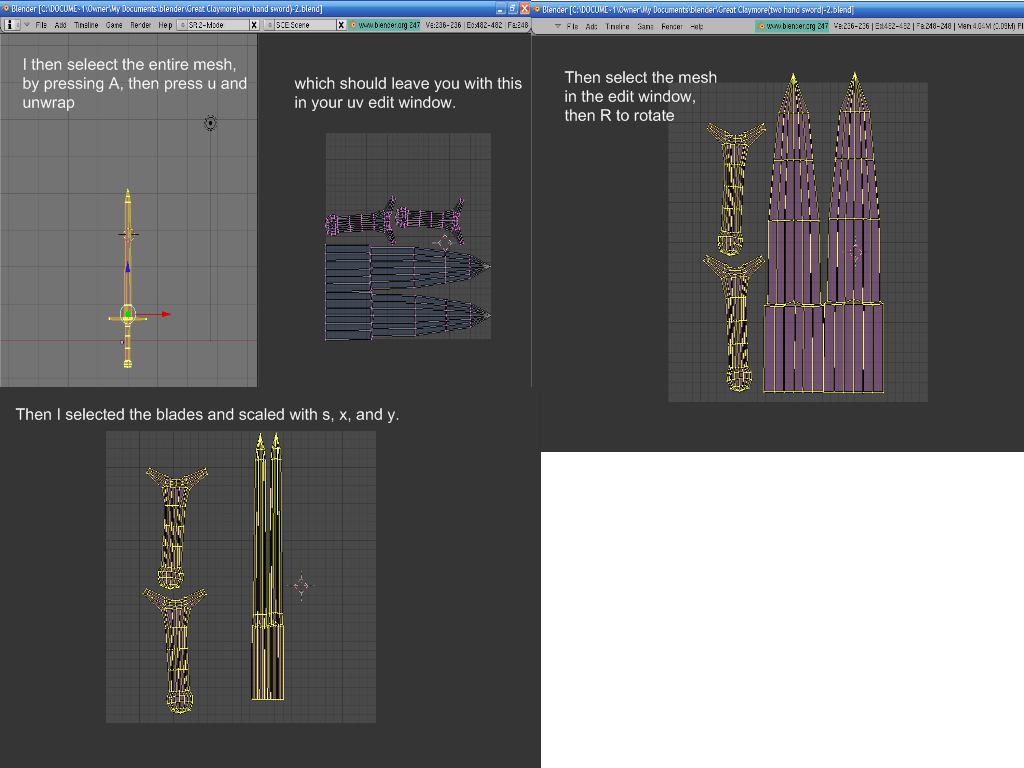The width and height of the screenshot is (1024, 768).
Task: Select lower blade UV island in unwrapped layout
Action: point(408,315)
